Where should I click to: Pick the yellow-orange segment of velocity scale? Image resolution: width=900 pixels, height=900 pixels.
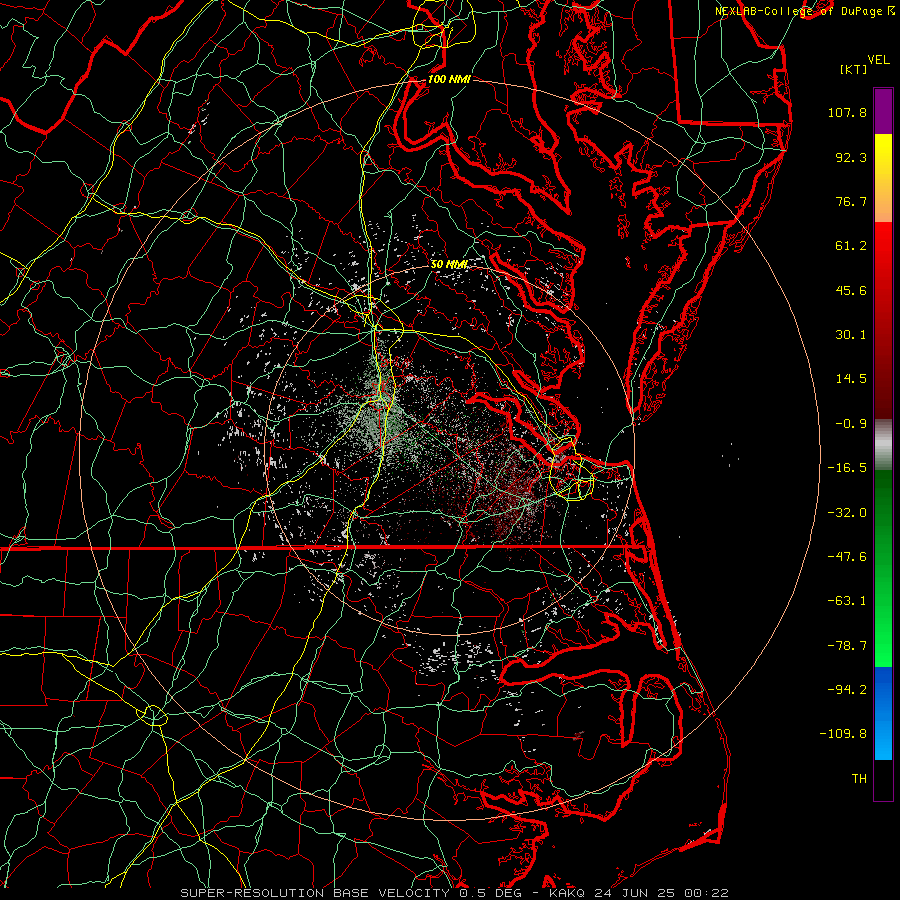(883, 178)
